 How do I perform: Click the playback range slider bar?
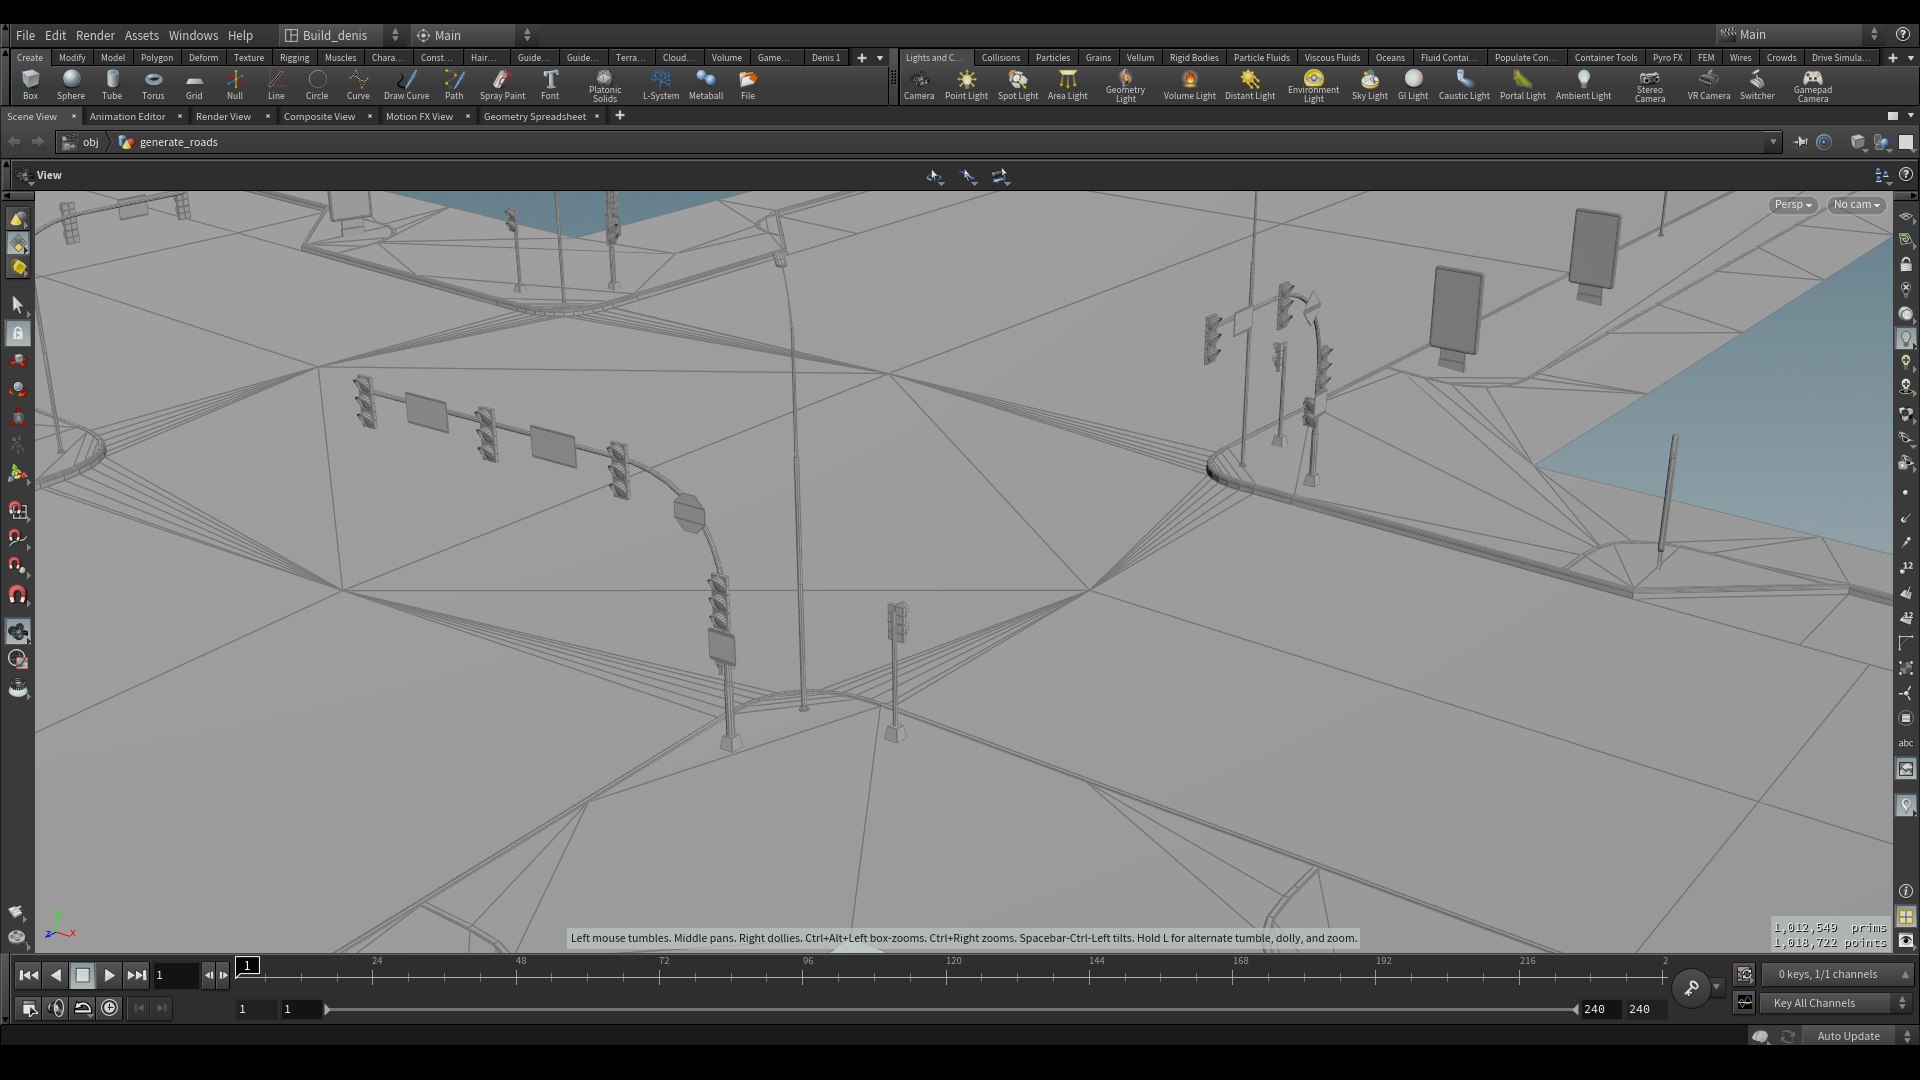tap(951, 1010)
